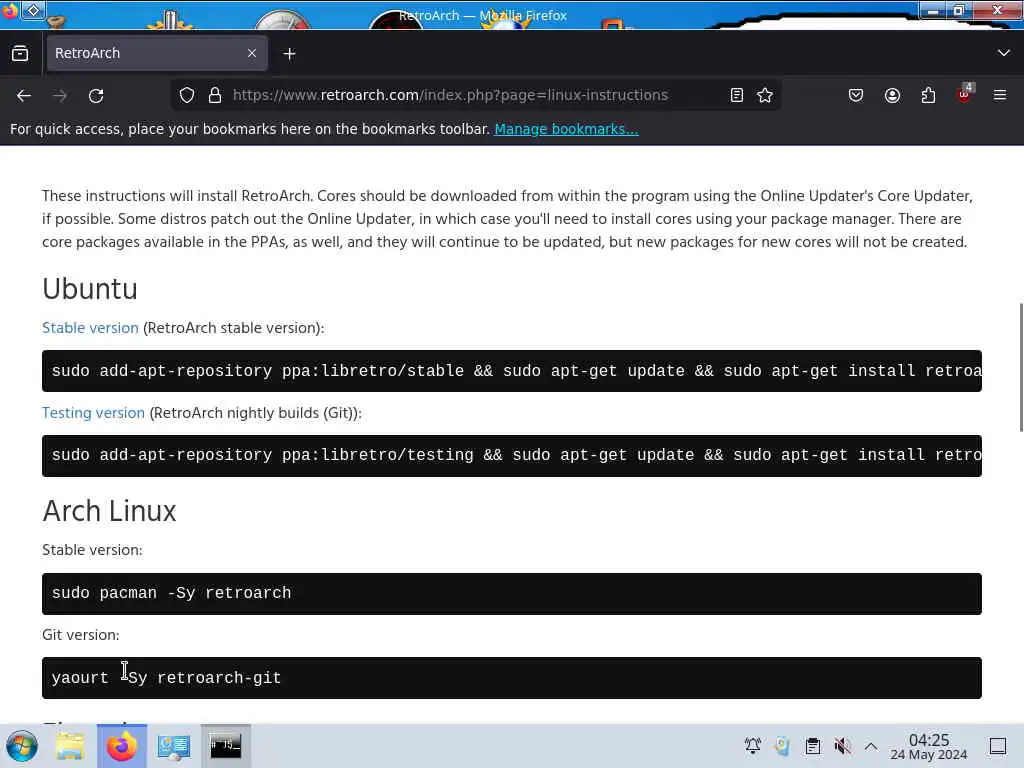The height and width of the screenshot is (768, 1024).
Task: Expand hidden system tray icons
Action: pos(871,745)
